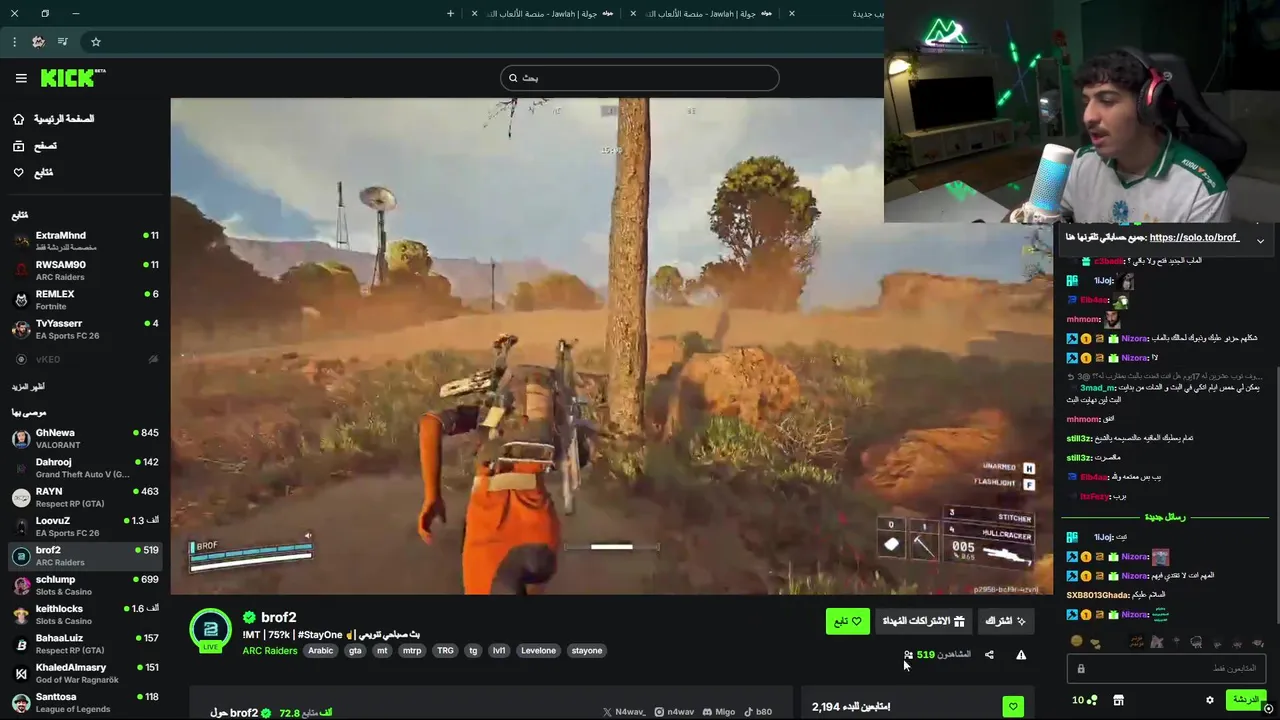Open the Following sidebar item with heart icon
The height and width of the screenshot is (720, 1280).
coord(85,173)
